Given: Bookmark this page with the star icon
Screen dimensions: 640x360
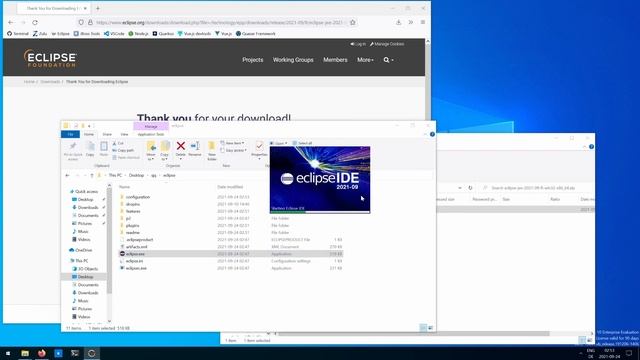Looking at the screenshot, I should click(353, 22).
